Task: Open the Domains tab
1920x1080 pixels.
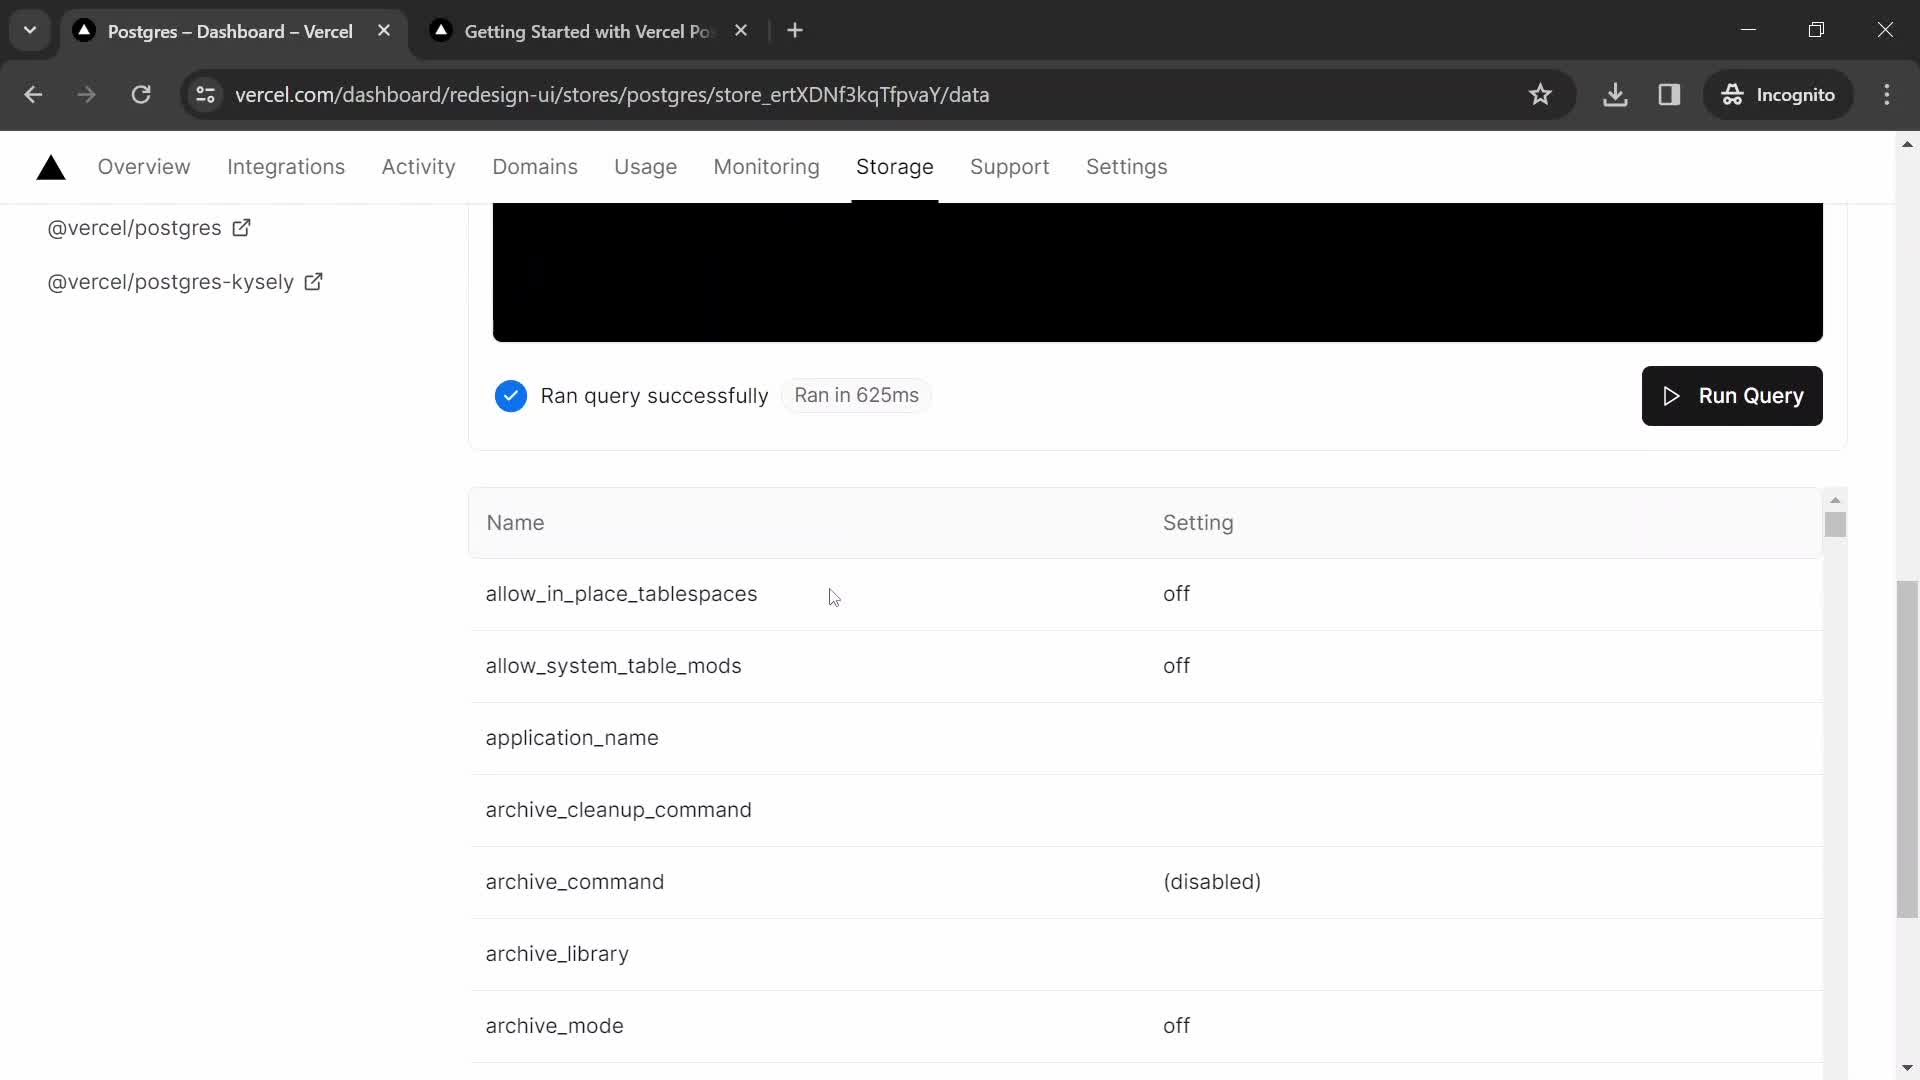Action: (x=535, y=167)
